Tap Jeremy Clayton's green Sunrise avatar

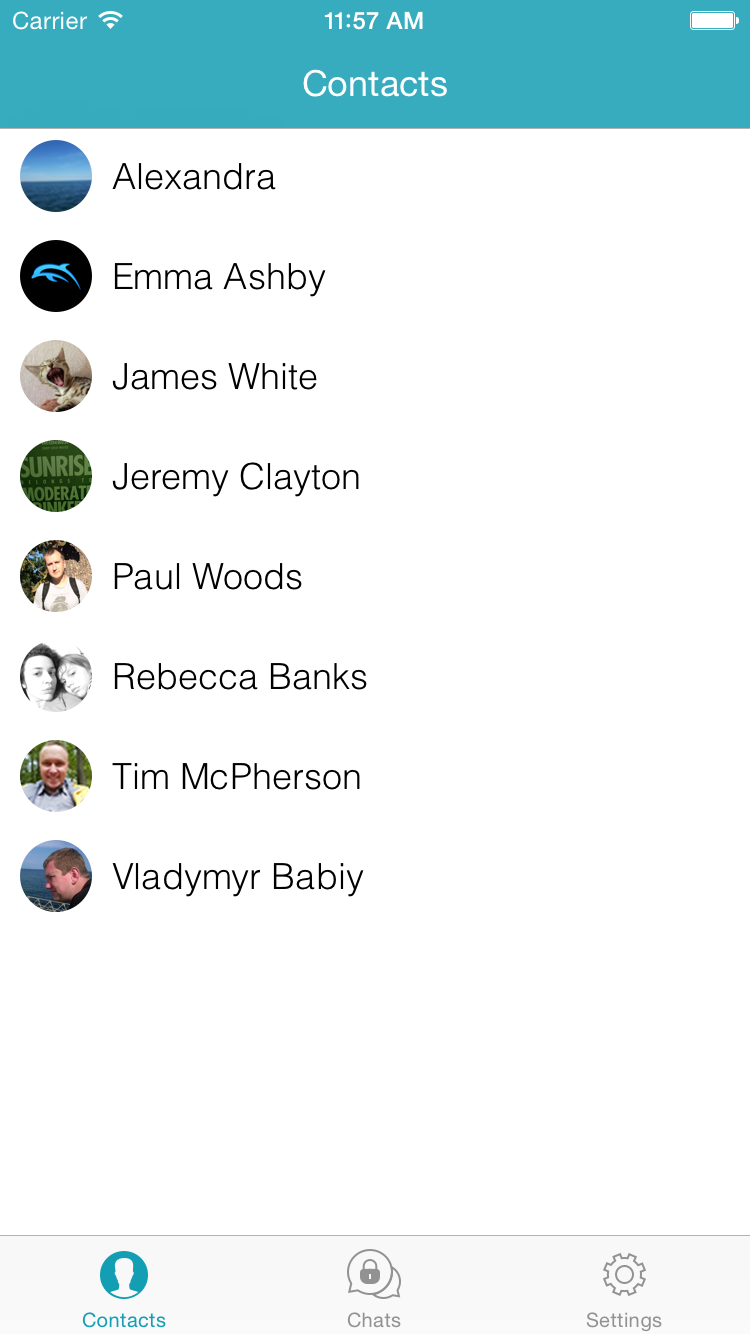pyautogui.click(x=56, y=476)
